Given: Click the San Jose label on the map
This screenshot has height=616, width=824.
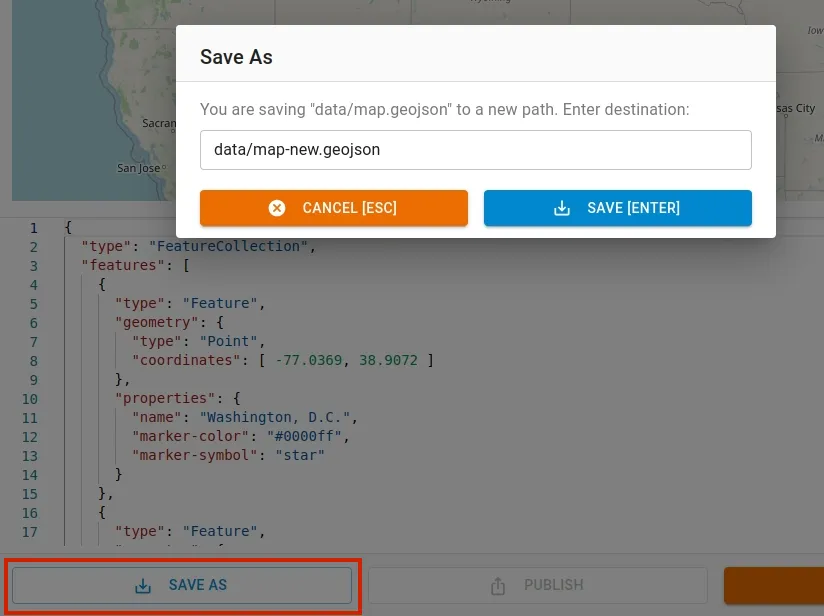Looking at the screenshot, I should click(138, 168).
